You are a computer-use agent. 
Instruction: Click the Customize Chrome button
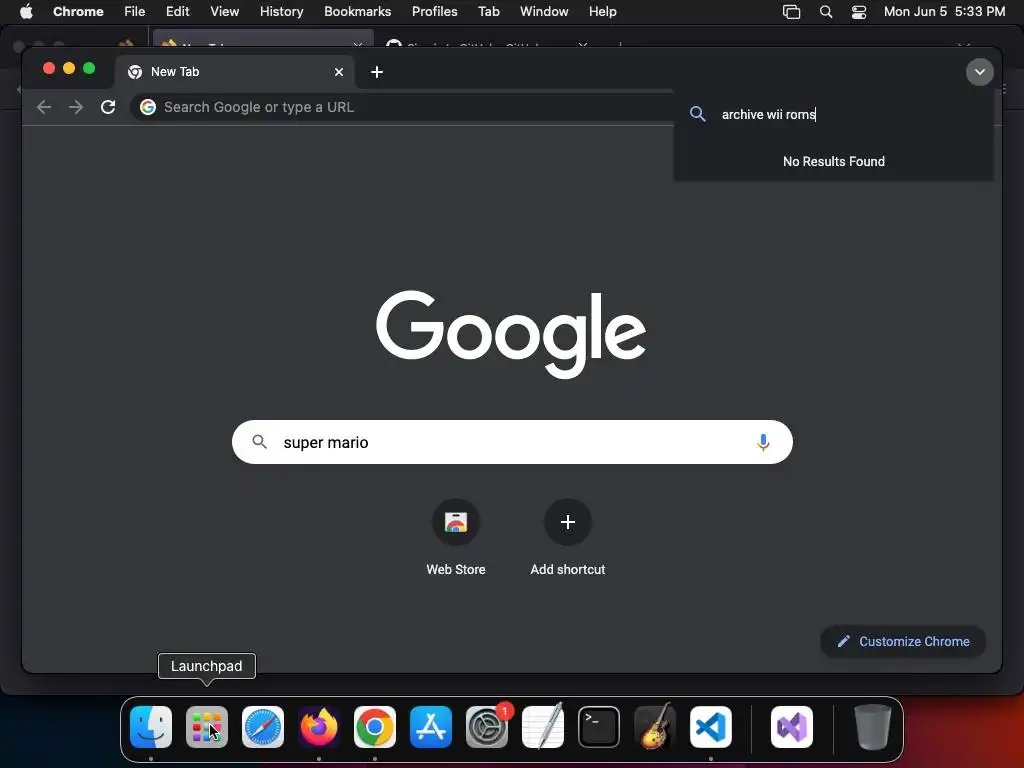[x=903, y=641]
